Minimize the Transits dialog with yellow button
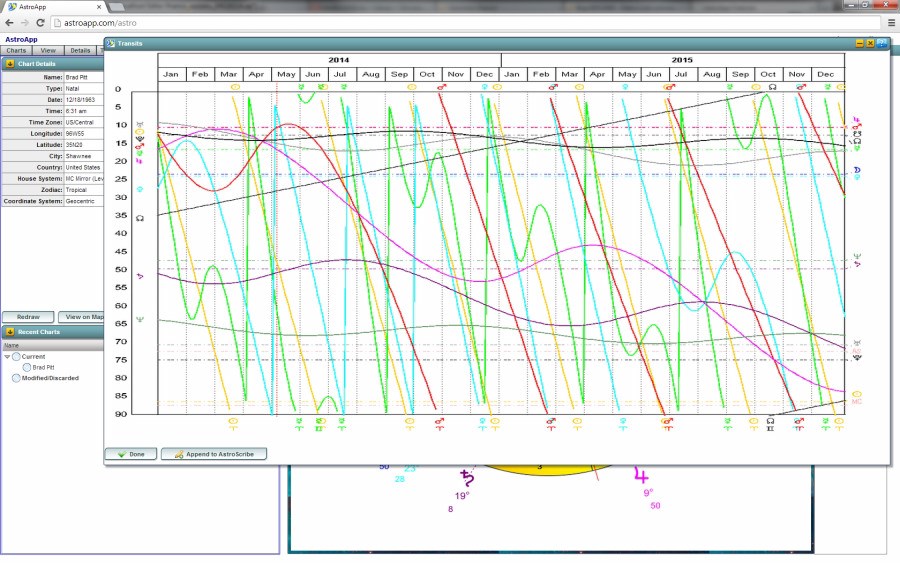The image size is (900, 563). pyautogui.click(x=859, y=44)
